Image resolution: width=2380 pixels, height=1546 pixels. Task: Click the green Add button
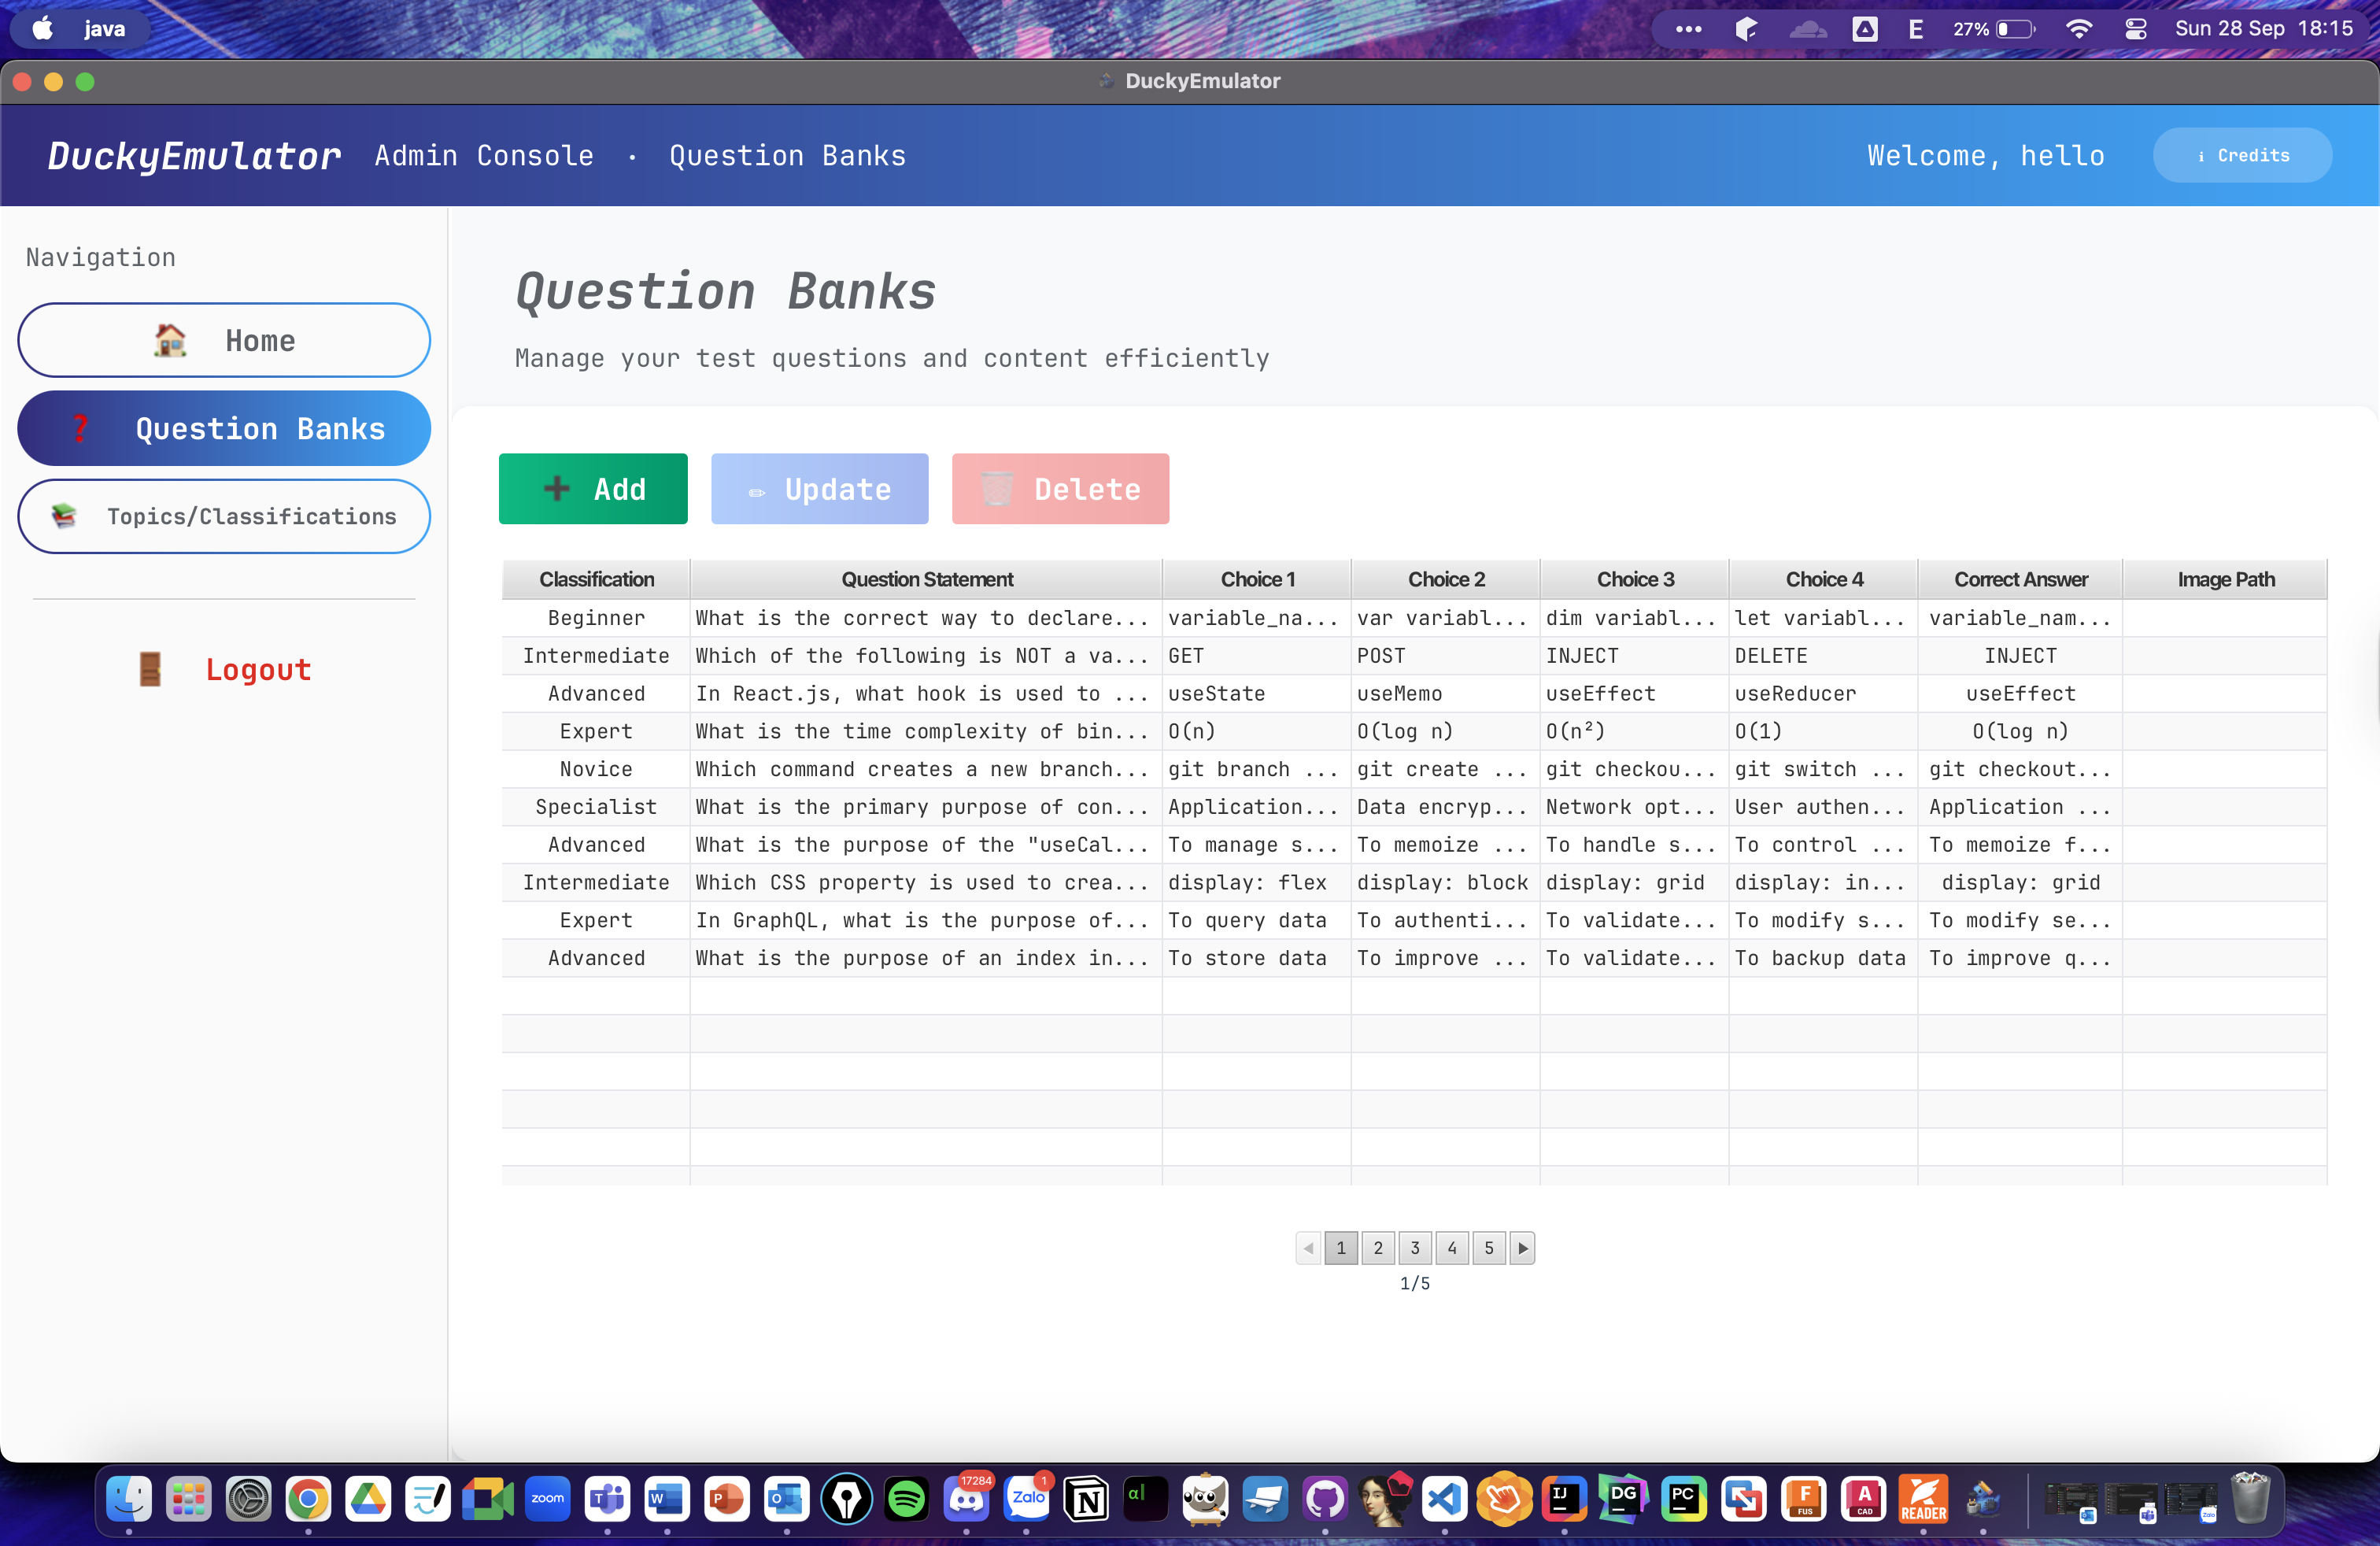tap(593, 489)
